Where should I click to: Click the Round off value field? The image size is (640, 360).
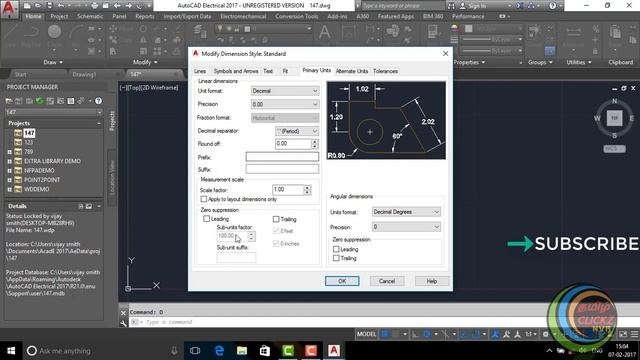click(293, 144)
